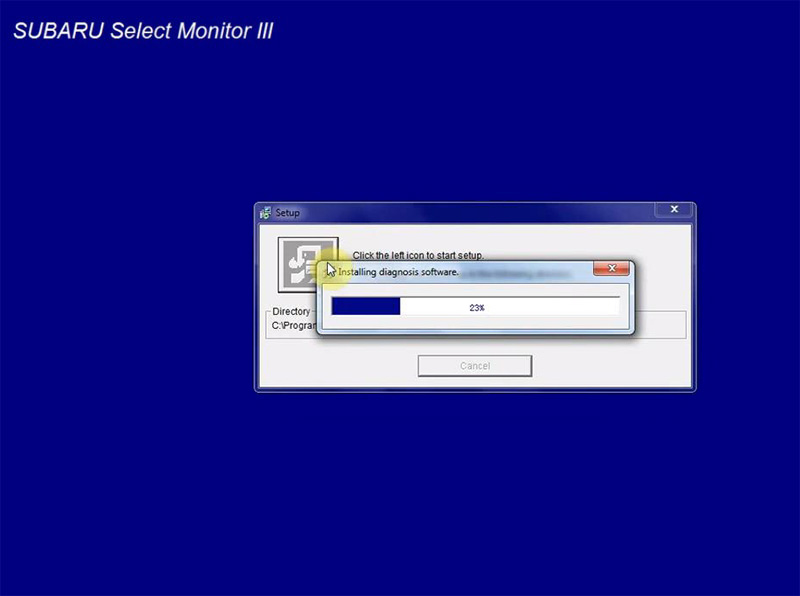Click the "Click the left icon to start setup." text
This screenshot has width=800, height=596.
[x=418, y=255]
